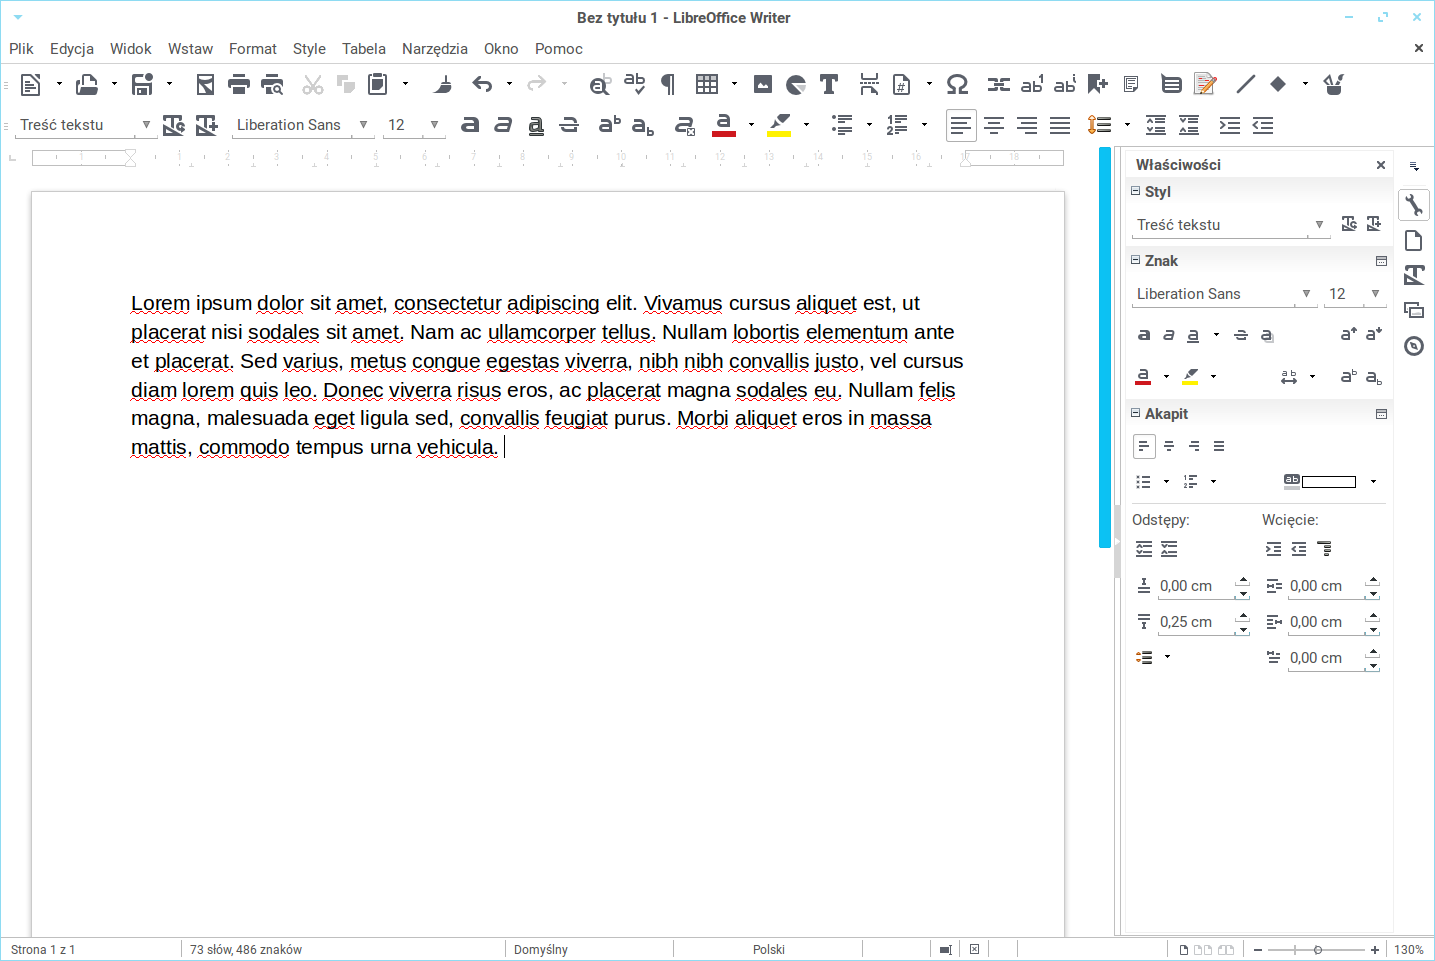The height and width of the screenshot is (961, 1435).
Task: Insert special character omega icon
Action: click(x=957, y=84)
